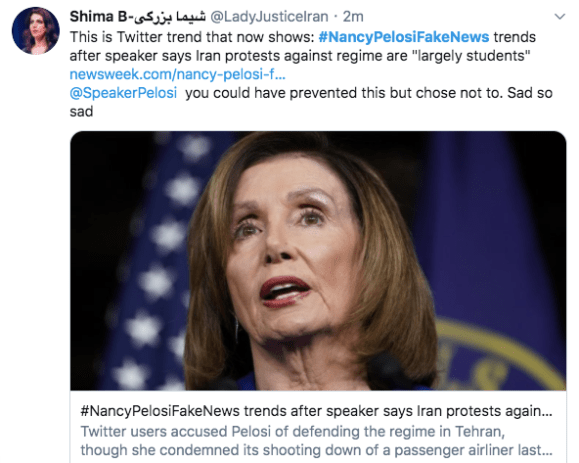Open the Pelosi article preview image
Screen dimensions: 579x463
tap(318, 261)
